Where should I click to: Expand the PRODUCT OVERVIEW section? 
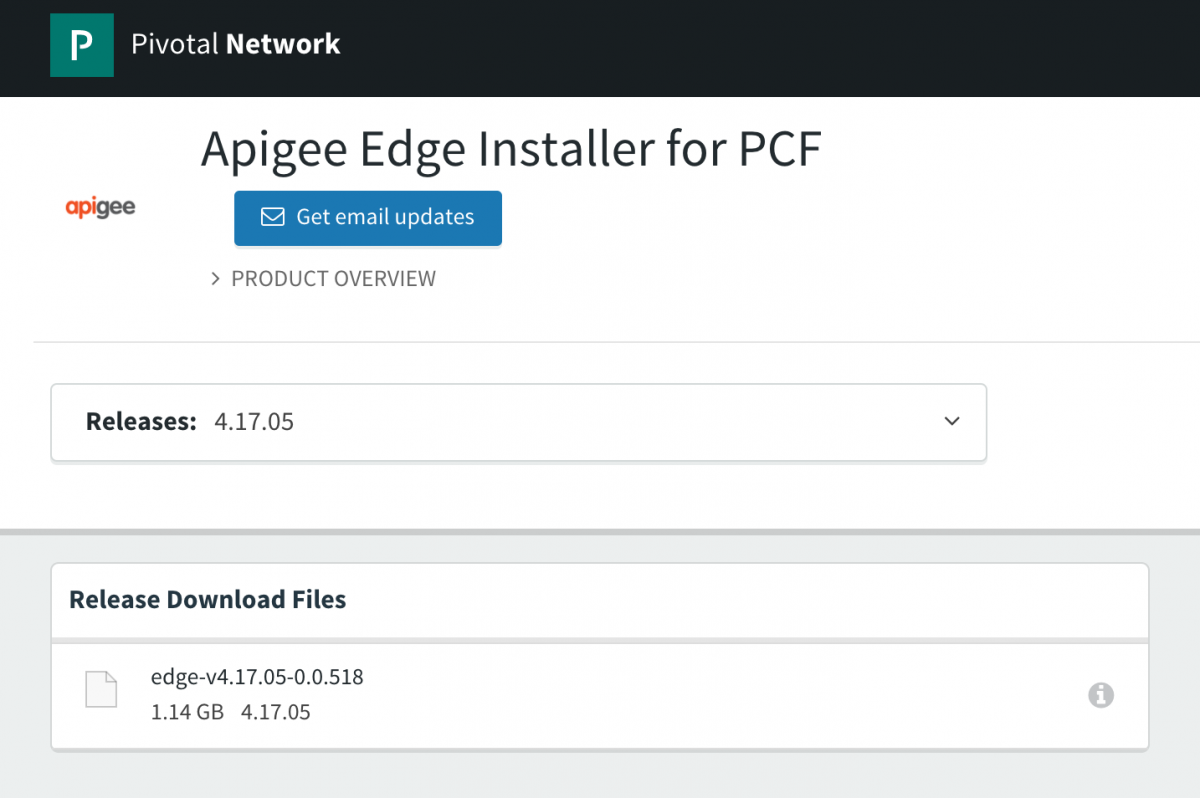(333, 278)
